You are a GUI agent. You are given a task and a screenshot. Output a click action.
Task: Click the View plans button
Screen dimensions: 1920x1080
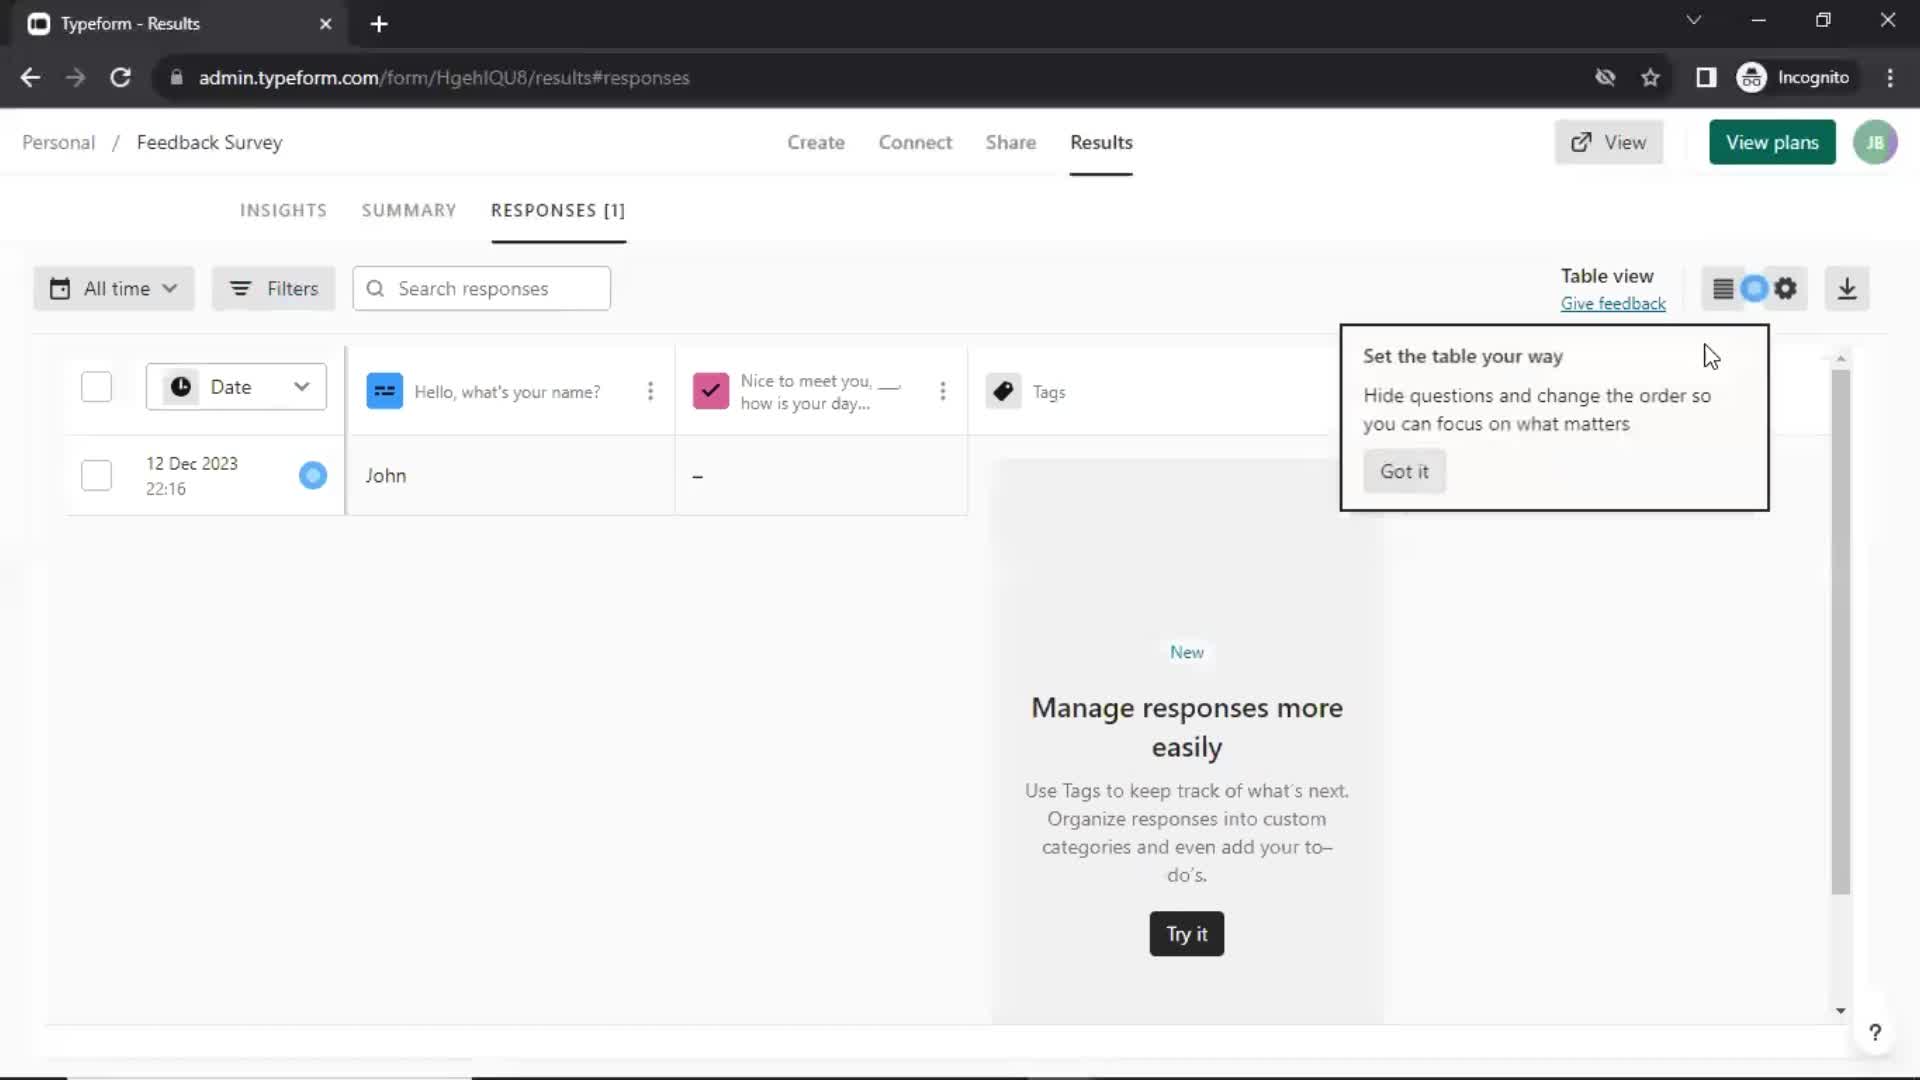point(1772,143)
